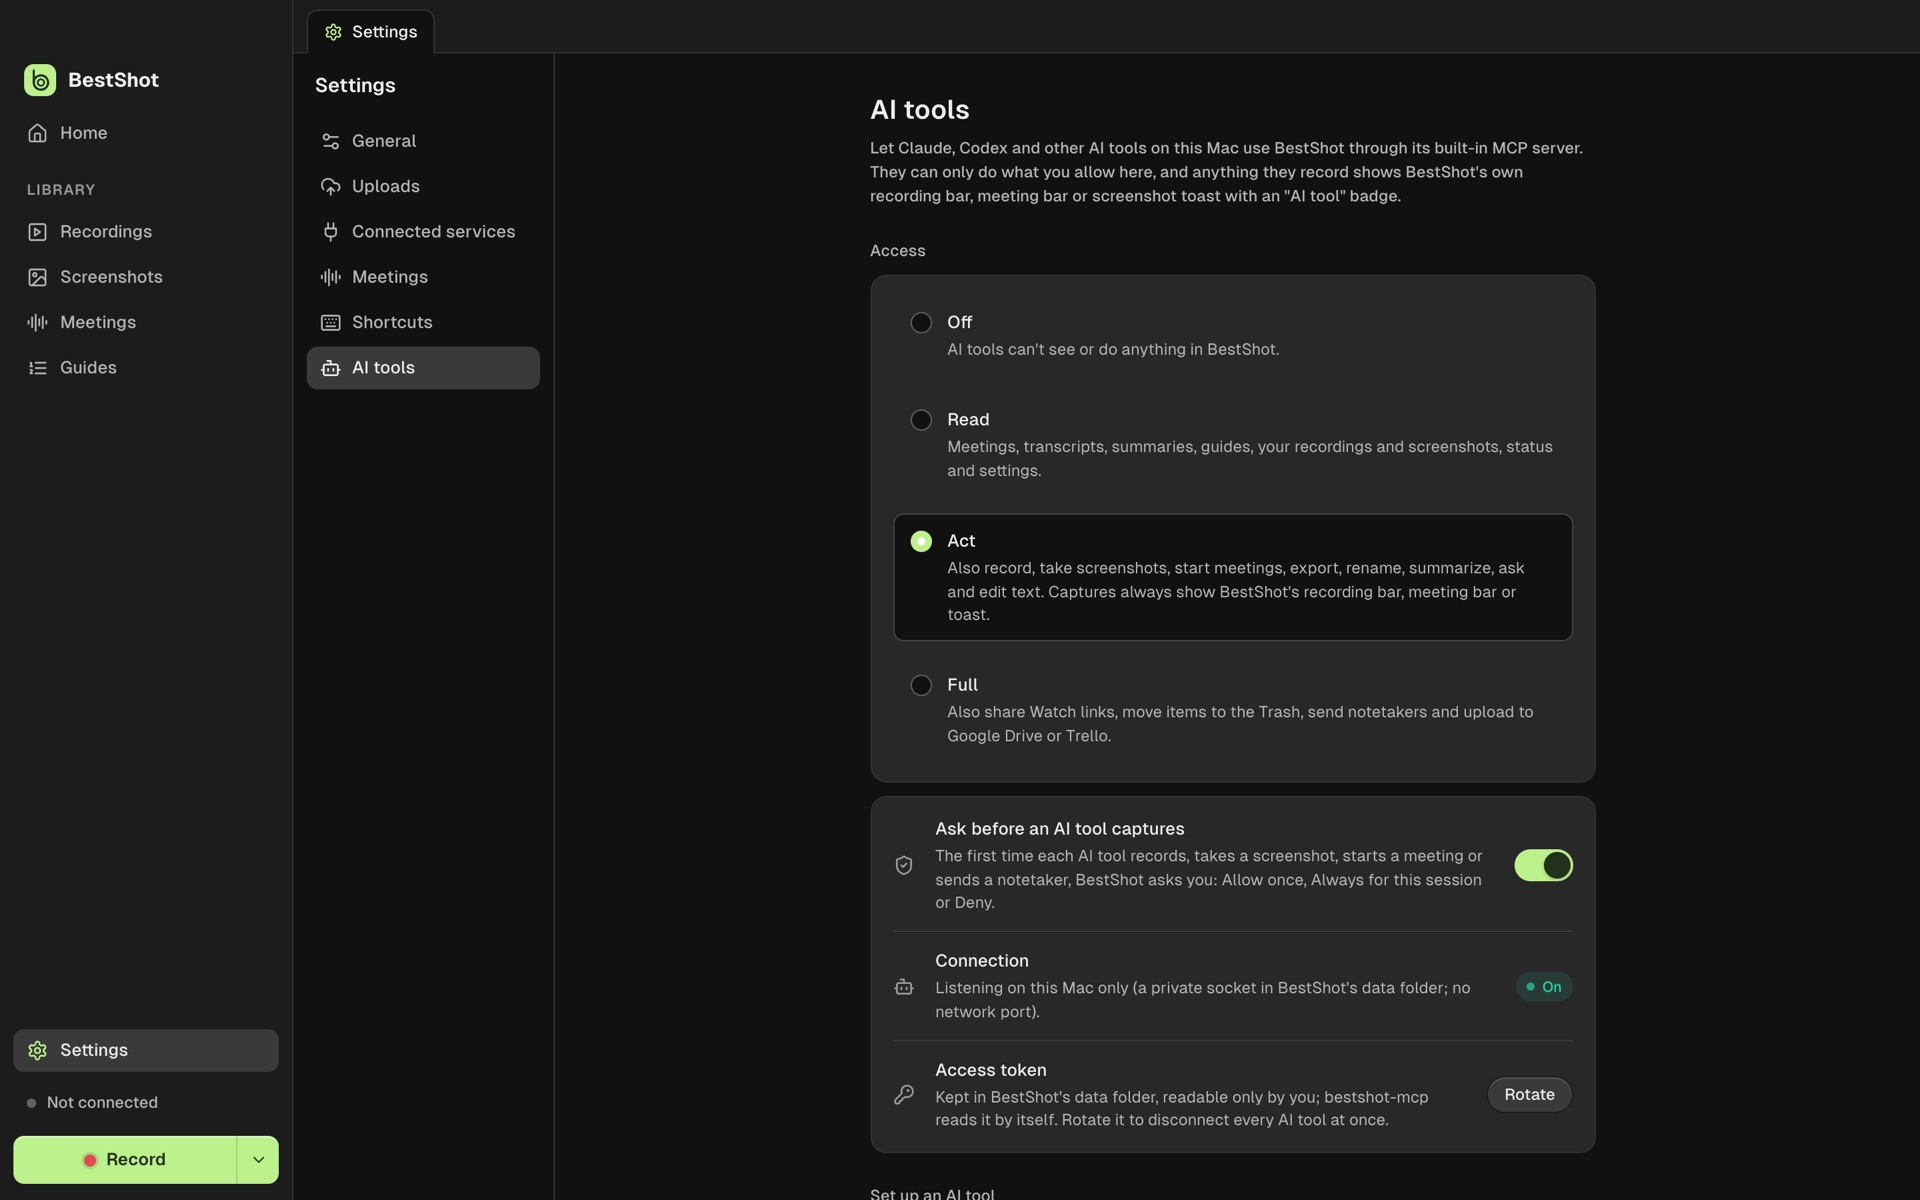The image size is (1920, 1200).
Task: Open Recordings in the Library
Action: pyautogui.click(x=146, y=232)
